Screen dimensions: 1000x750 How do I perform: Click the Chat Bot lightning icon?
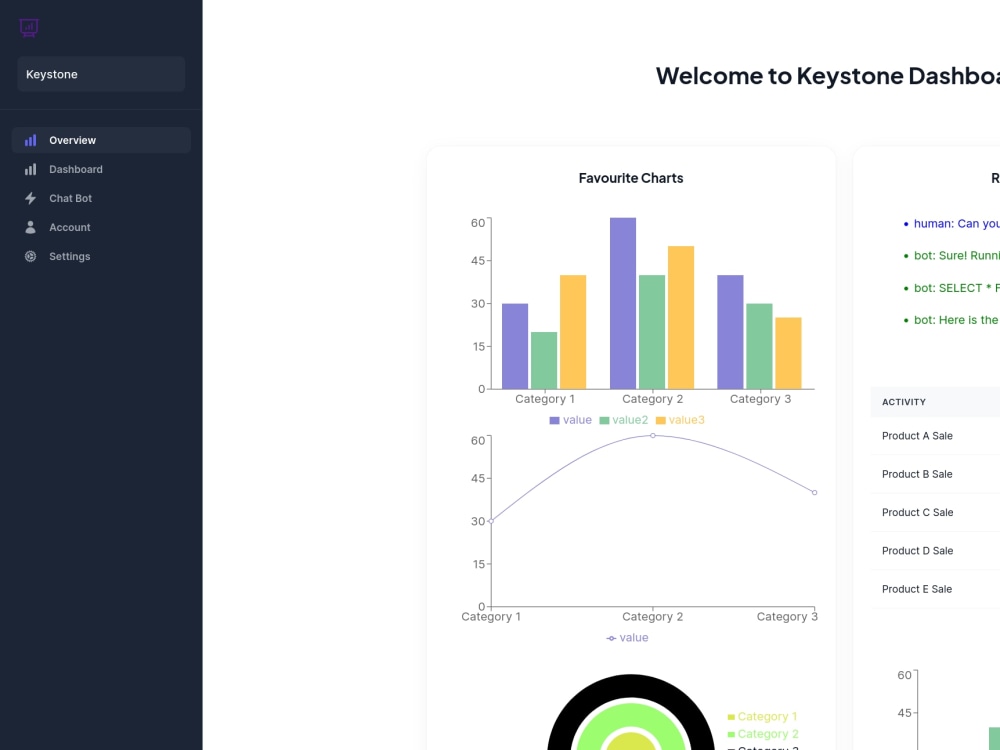(x=30, y=198)
